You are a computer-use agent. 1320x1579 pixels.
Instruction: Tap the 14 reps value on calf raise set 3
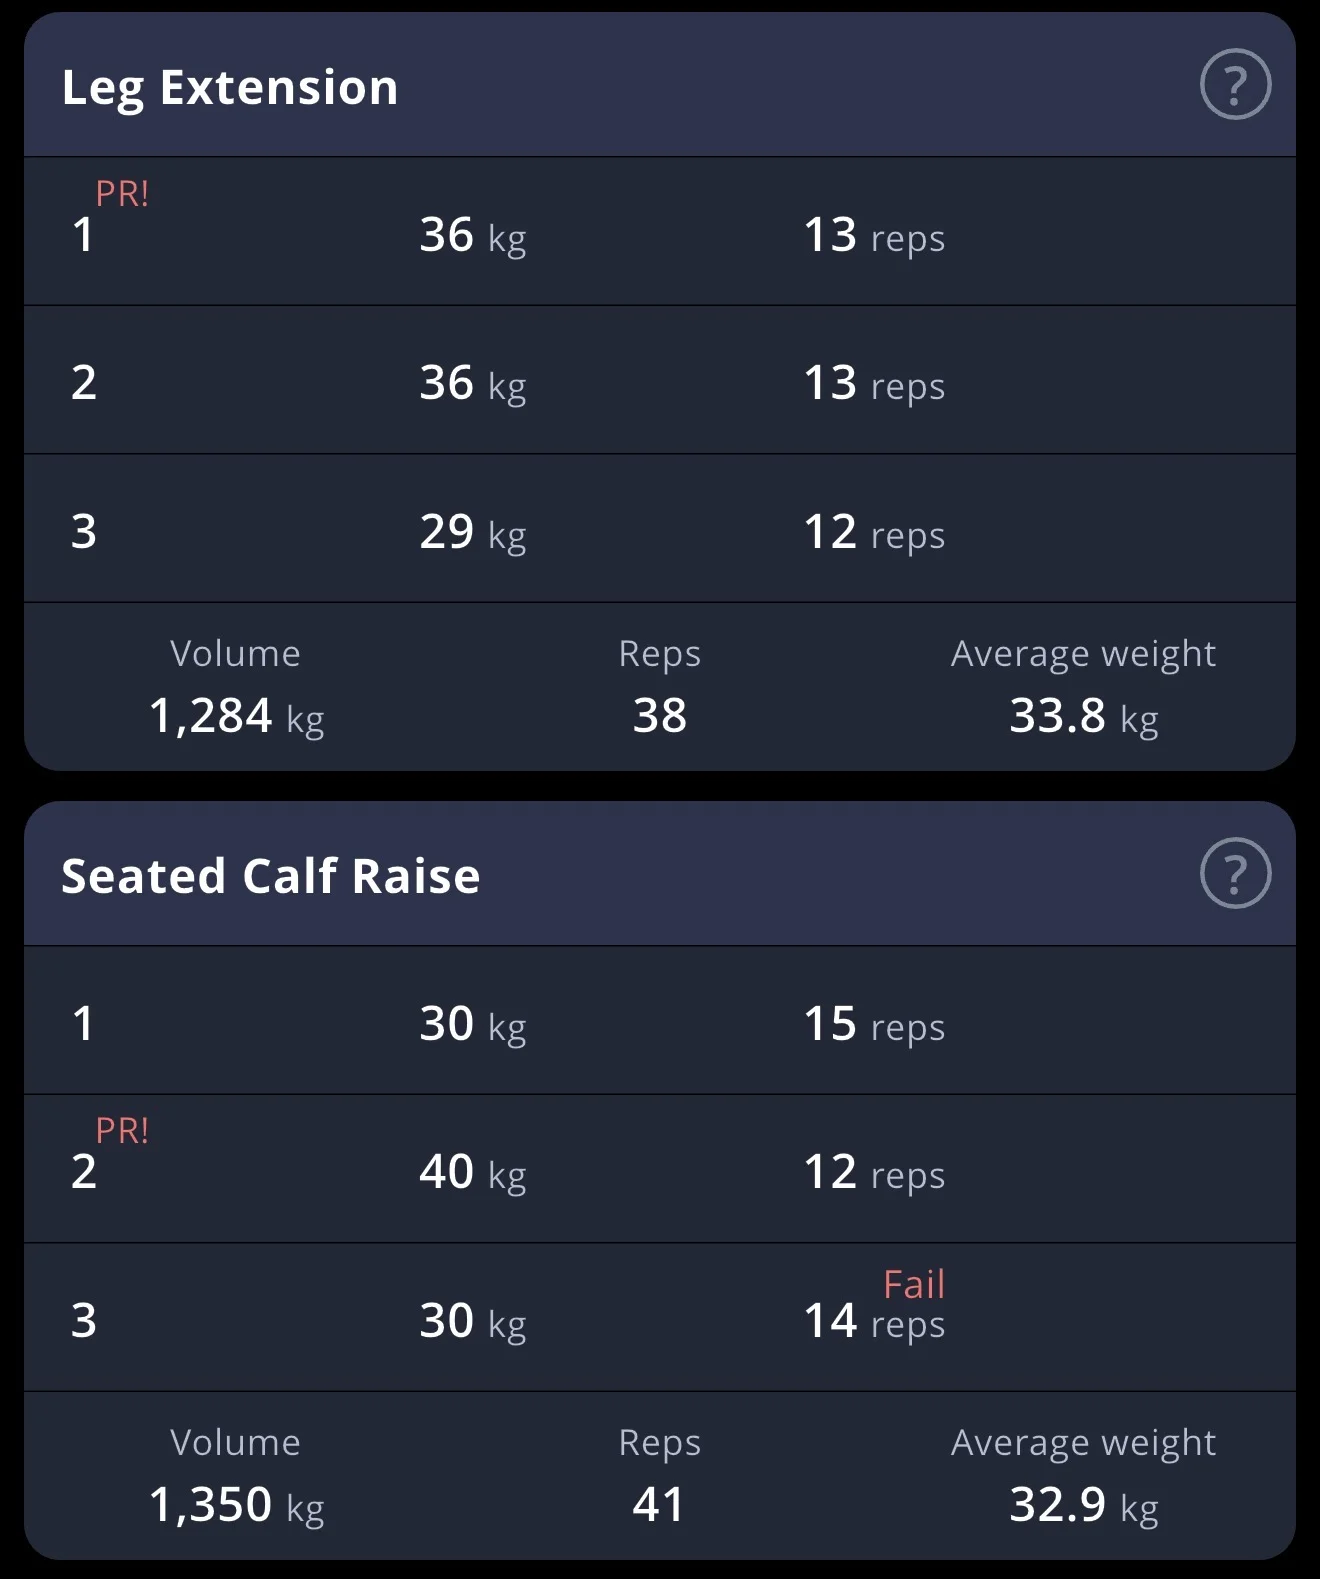tap(874, 1321)
